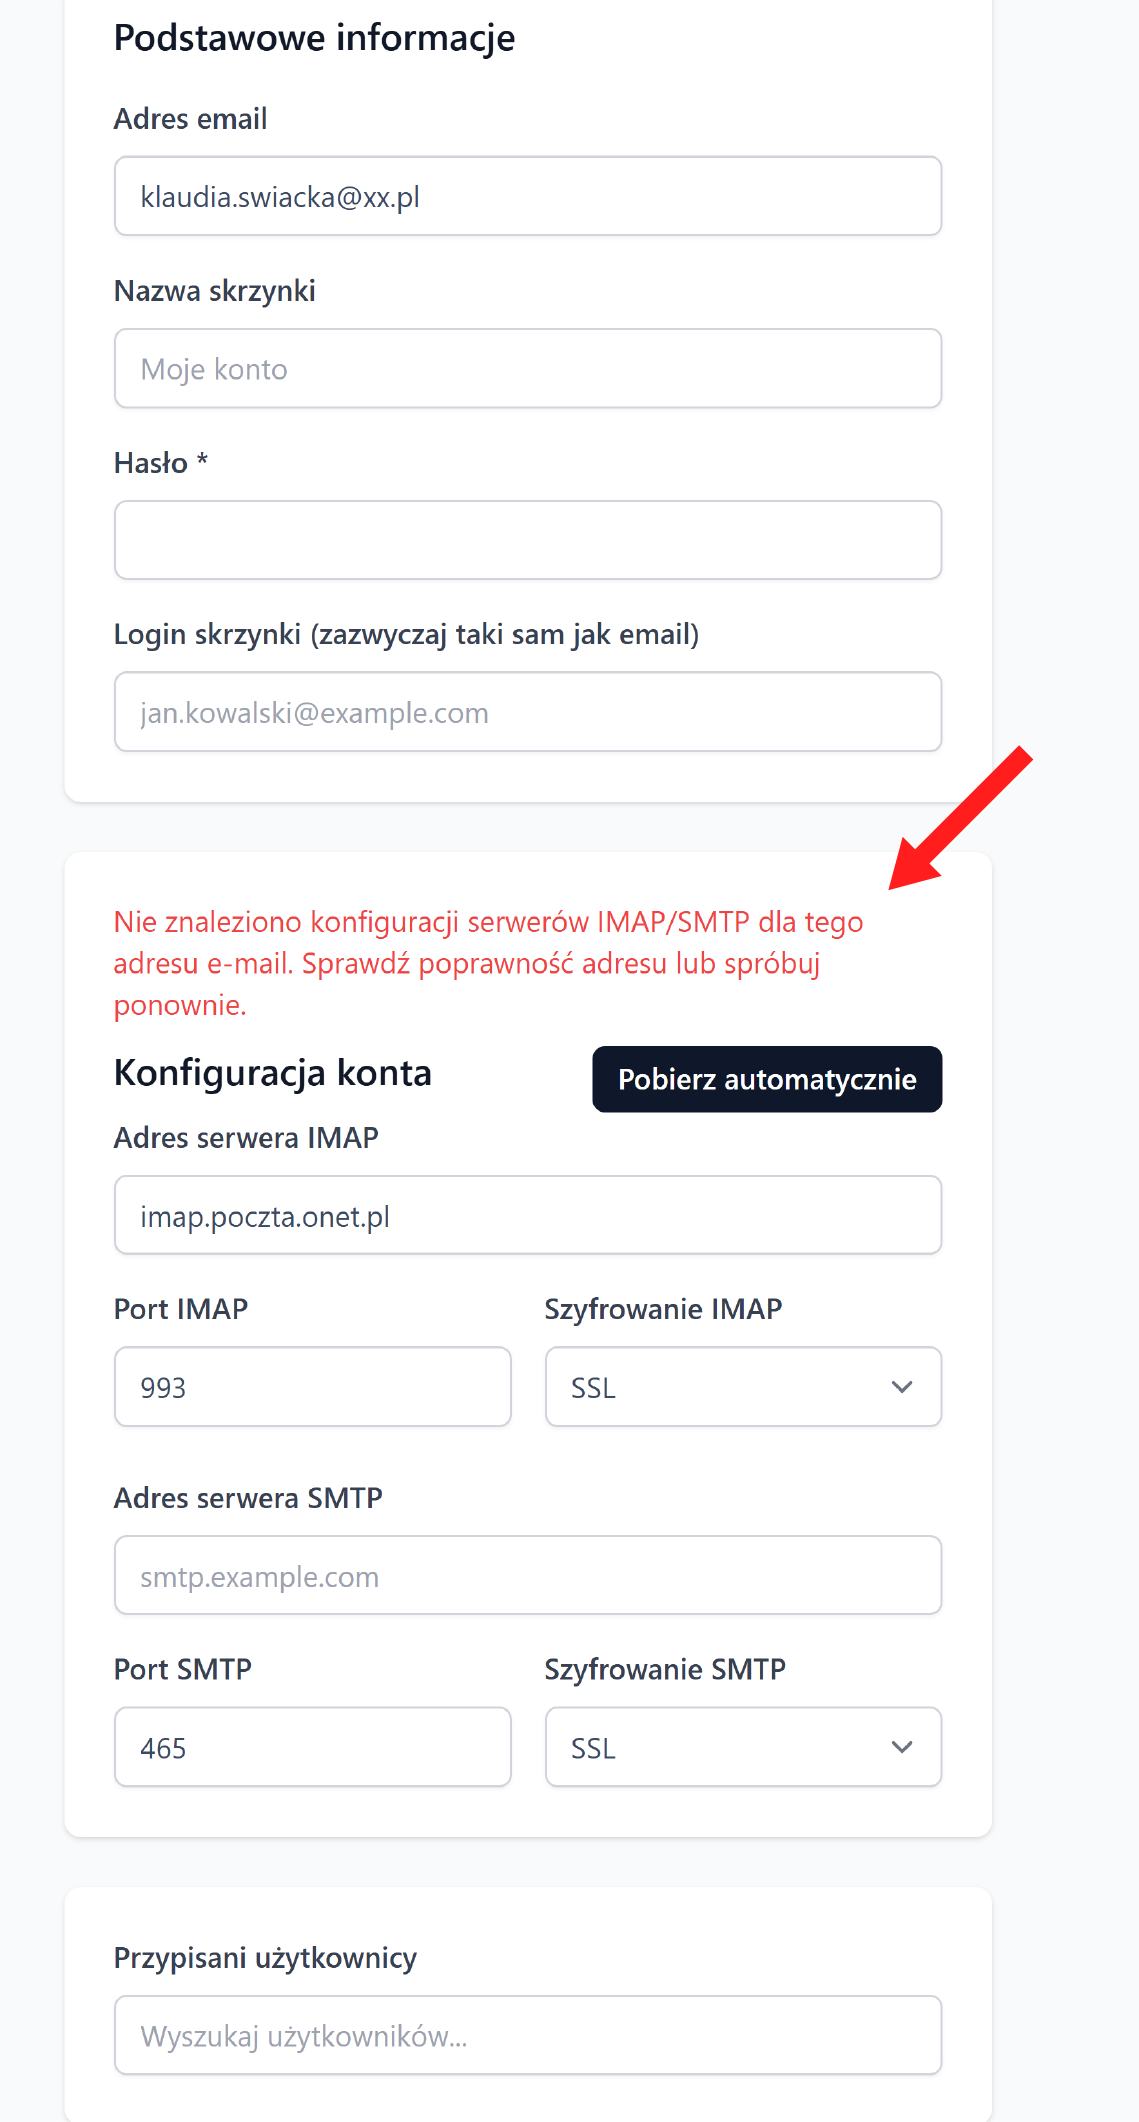
Task: Click the Konfiguracja konta heading
Action: [272, 1073]
